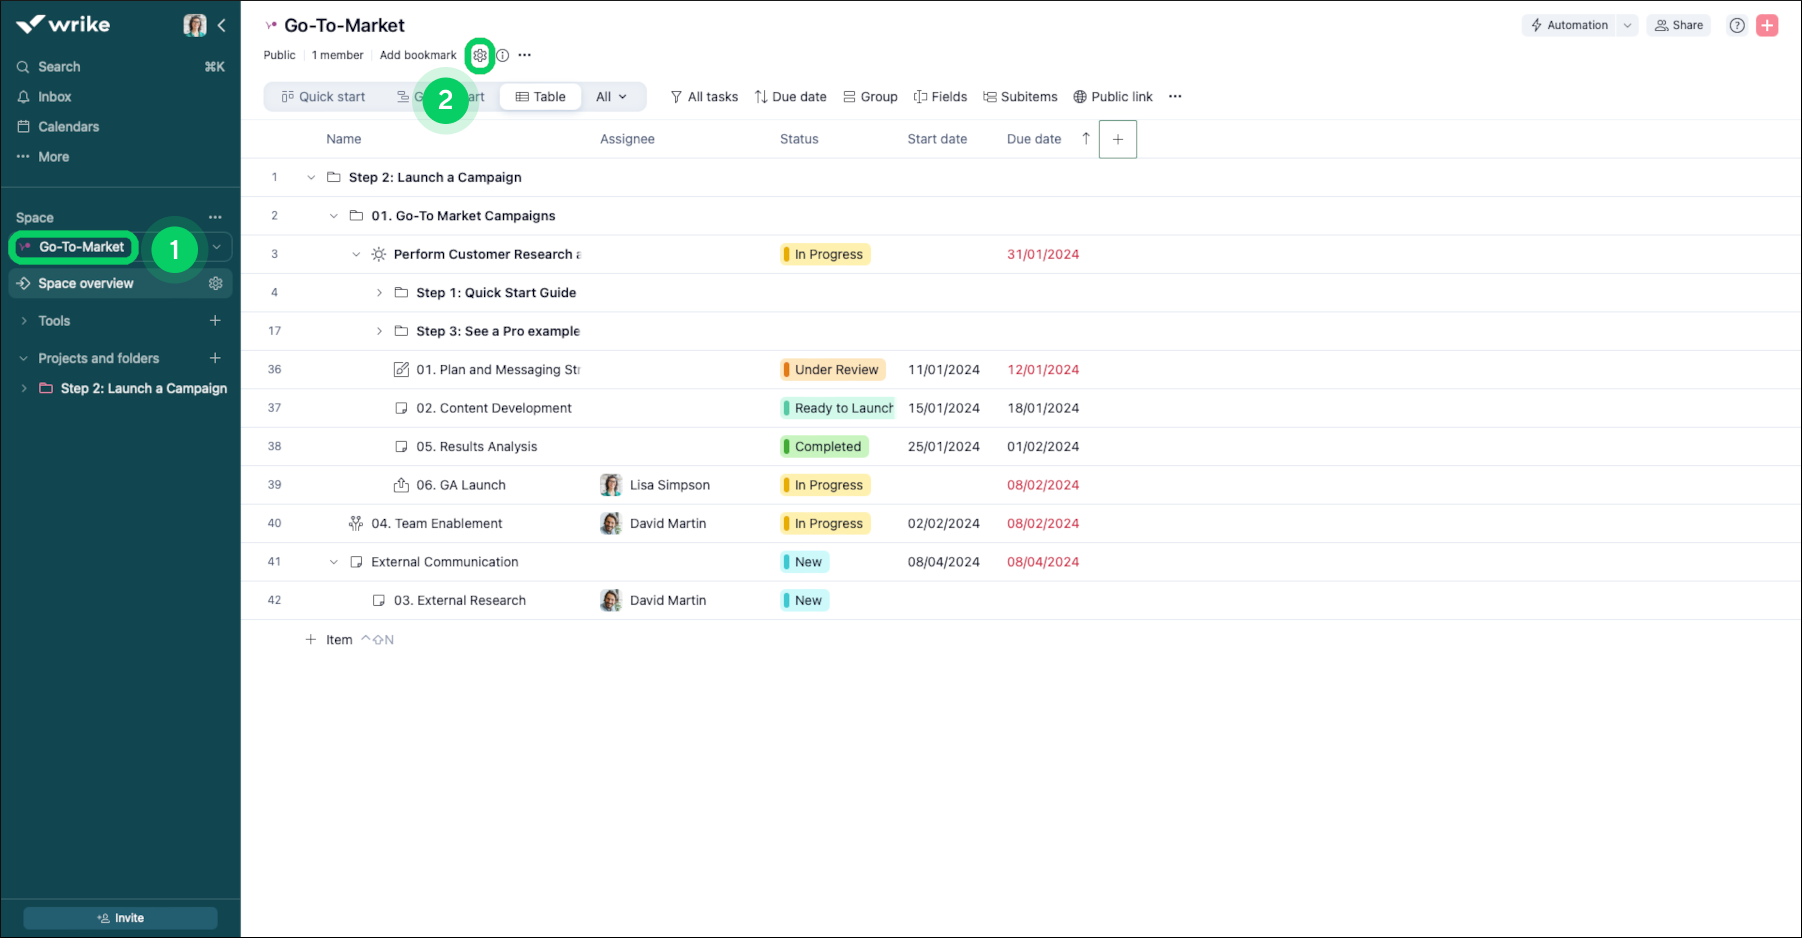1802x938 pixels.
Task: Toggle Due date sort order arrow
Action: pos(1086,139)
